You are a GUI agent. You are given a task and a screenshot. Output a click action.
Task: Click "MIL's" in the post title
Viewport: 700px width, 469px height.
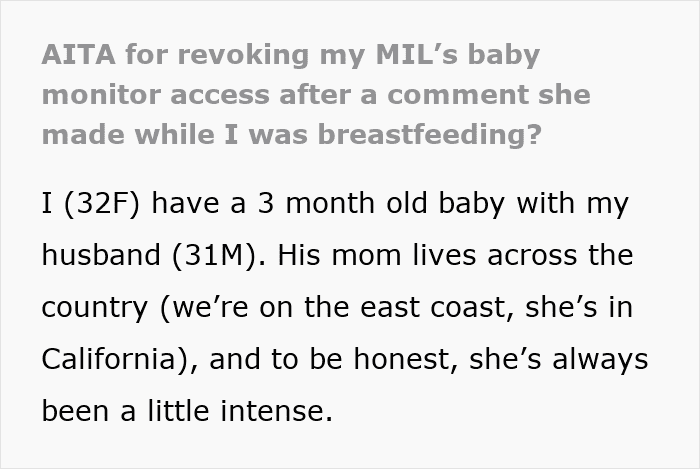(x=417, y=54)
